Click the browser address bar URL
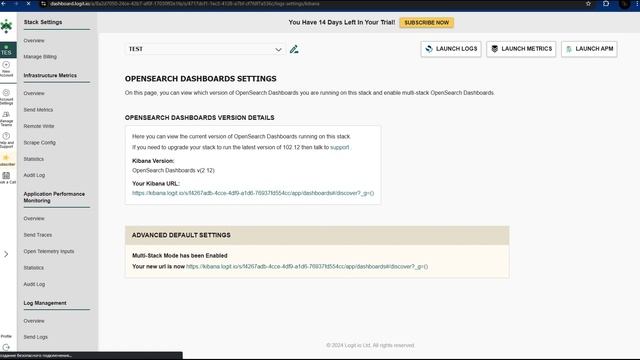Screen dimensions: 640x360 (184, 4)
